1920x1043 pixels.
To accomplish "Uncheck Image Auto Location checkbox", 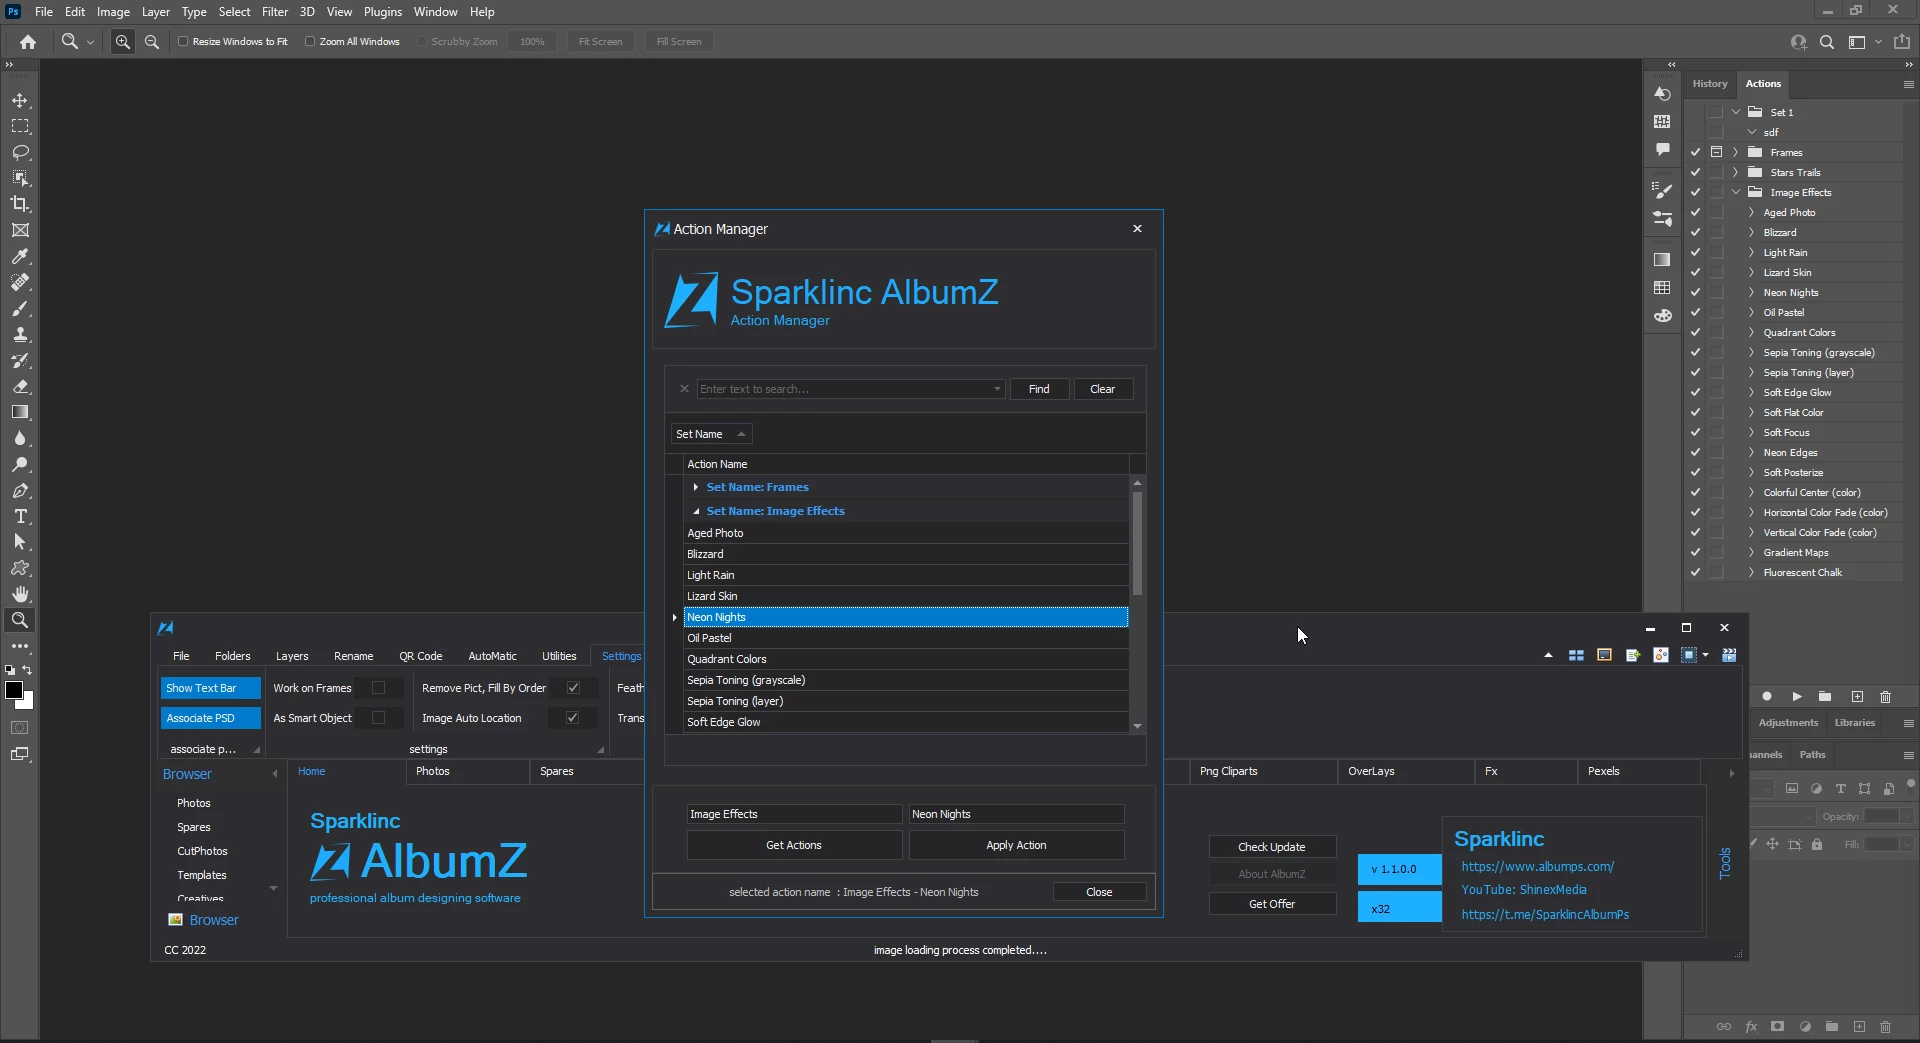I will (x=573, y=718).
